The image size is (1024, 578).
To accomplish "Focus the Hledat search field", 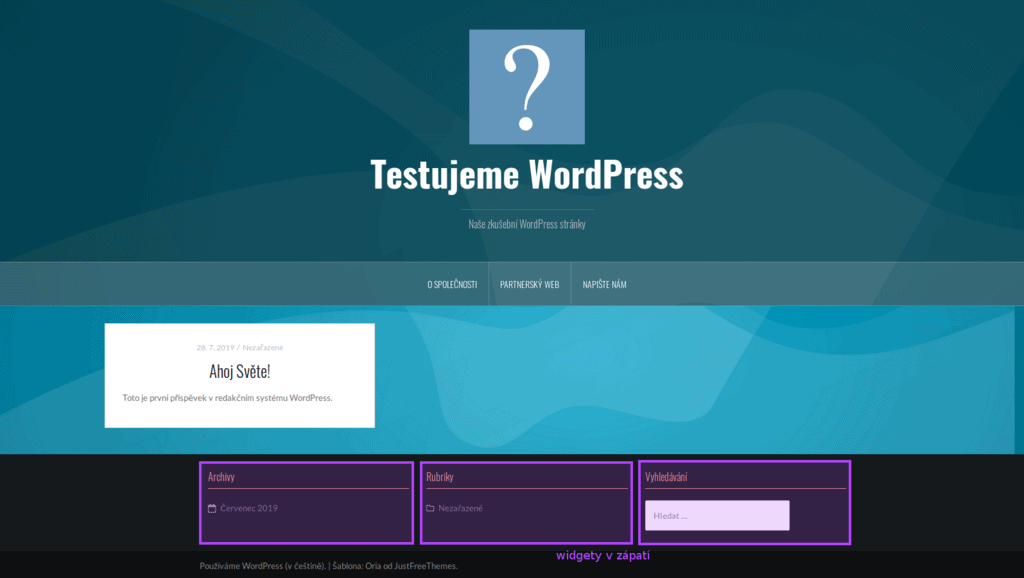I will (x=717, y=515).
